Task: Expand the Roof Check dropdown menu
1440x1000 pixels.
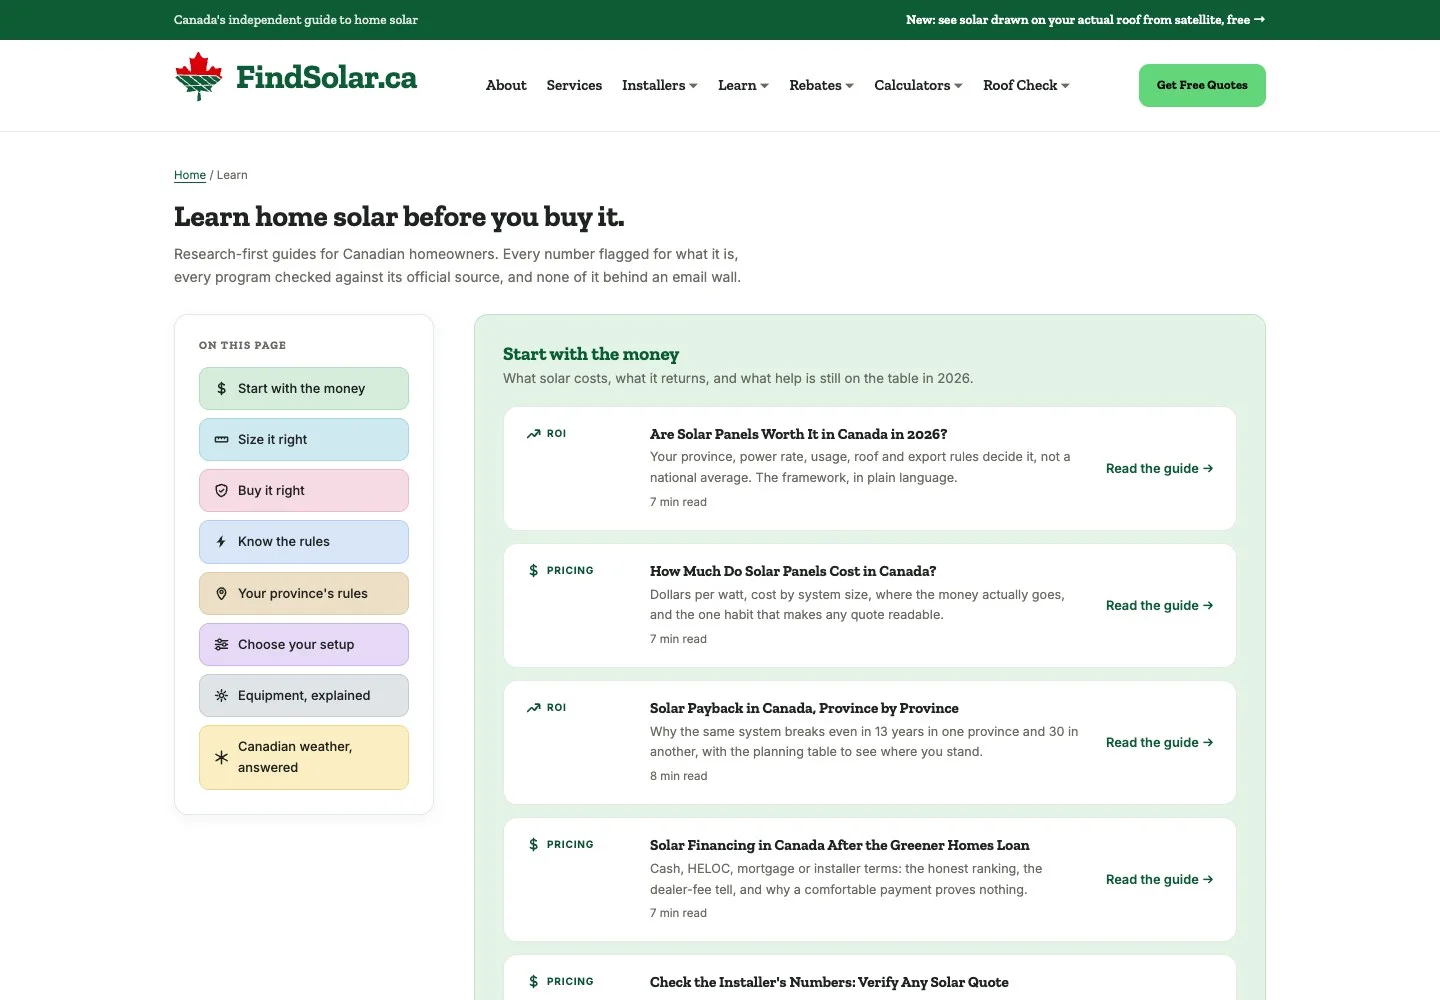Action: pyautogui.click(x=1026, y=86)
